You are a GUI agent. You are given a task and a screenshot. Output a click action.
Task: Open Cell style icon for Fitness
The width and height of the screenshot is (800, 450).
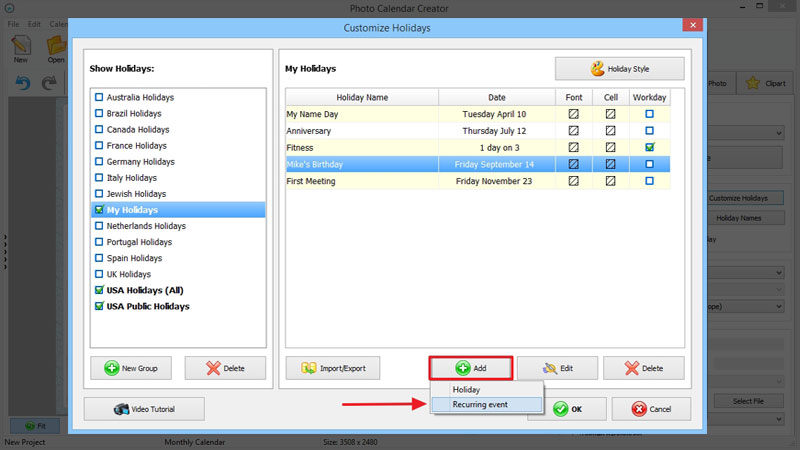pyautogui.click(x=610, y=147)
